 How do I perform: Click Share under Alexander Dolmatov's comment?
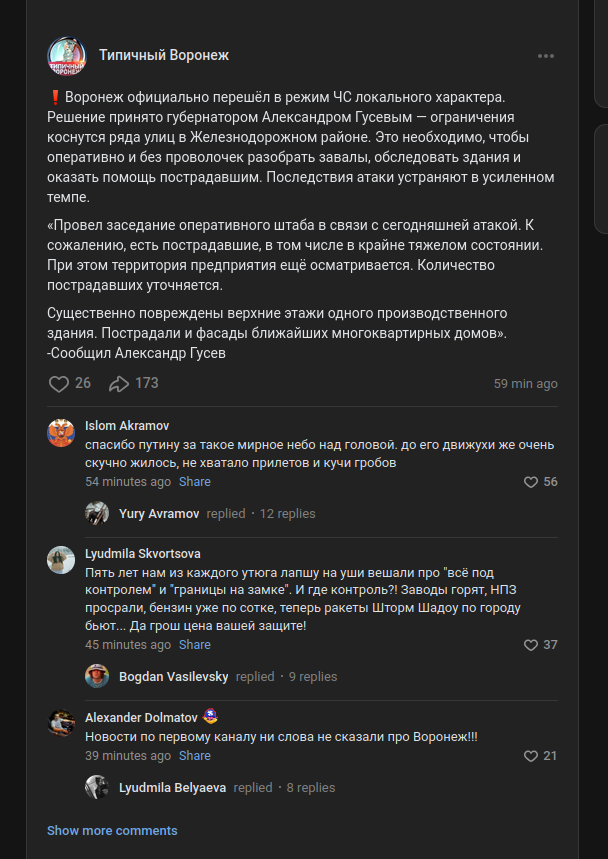pos(194,756)
